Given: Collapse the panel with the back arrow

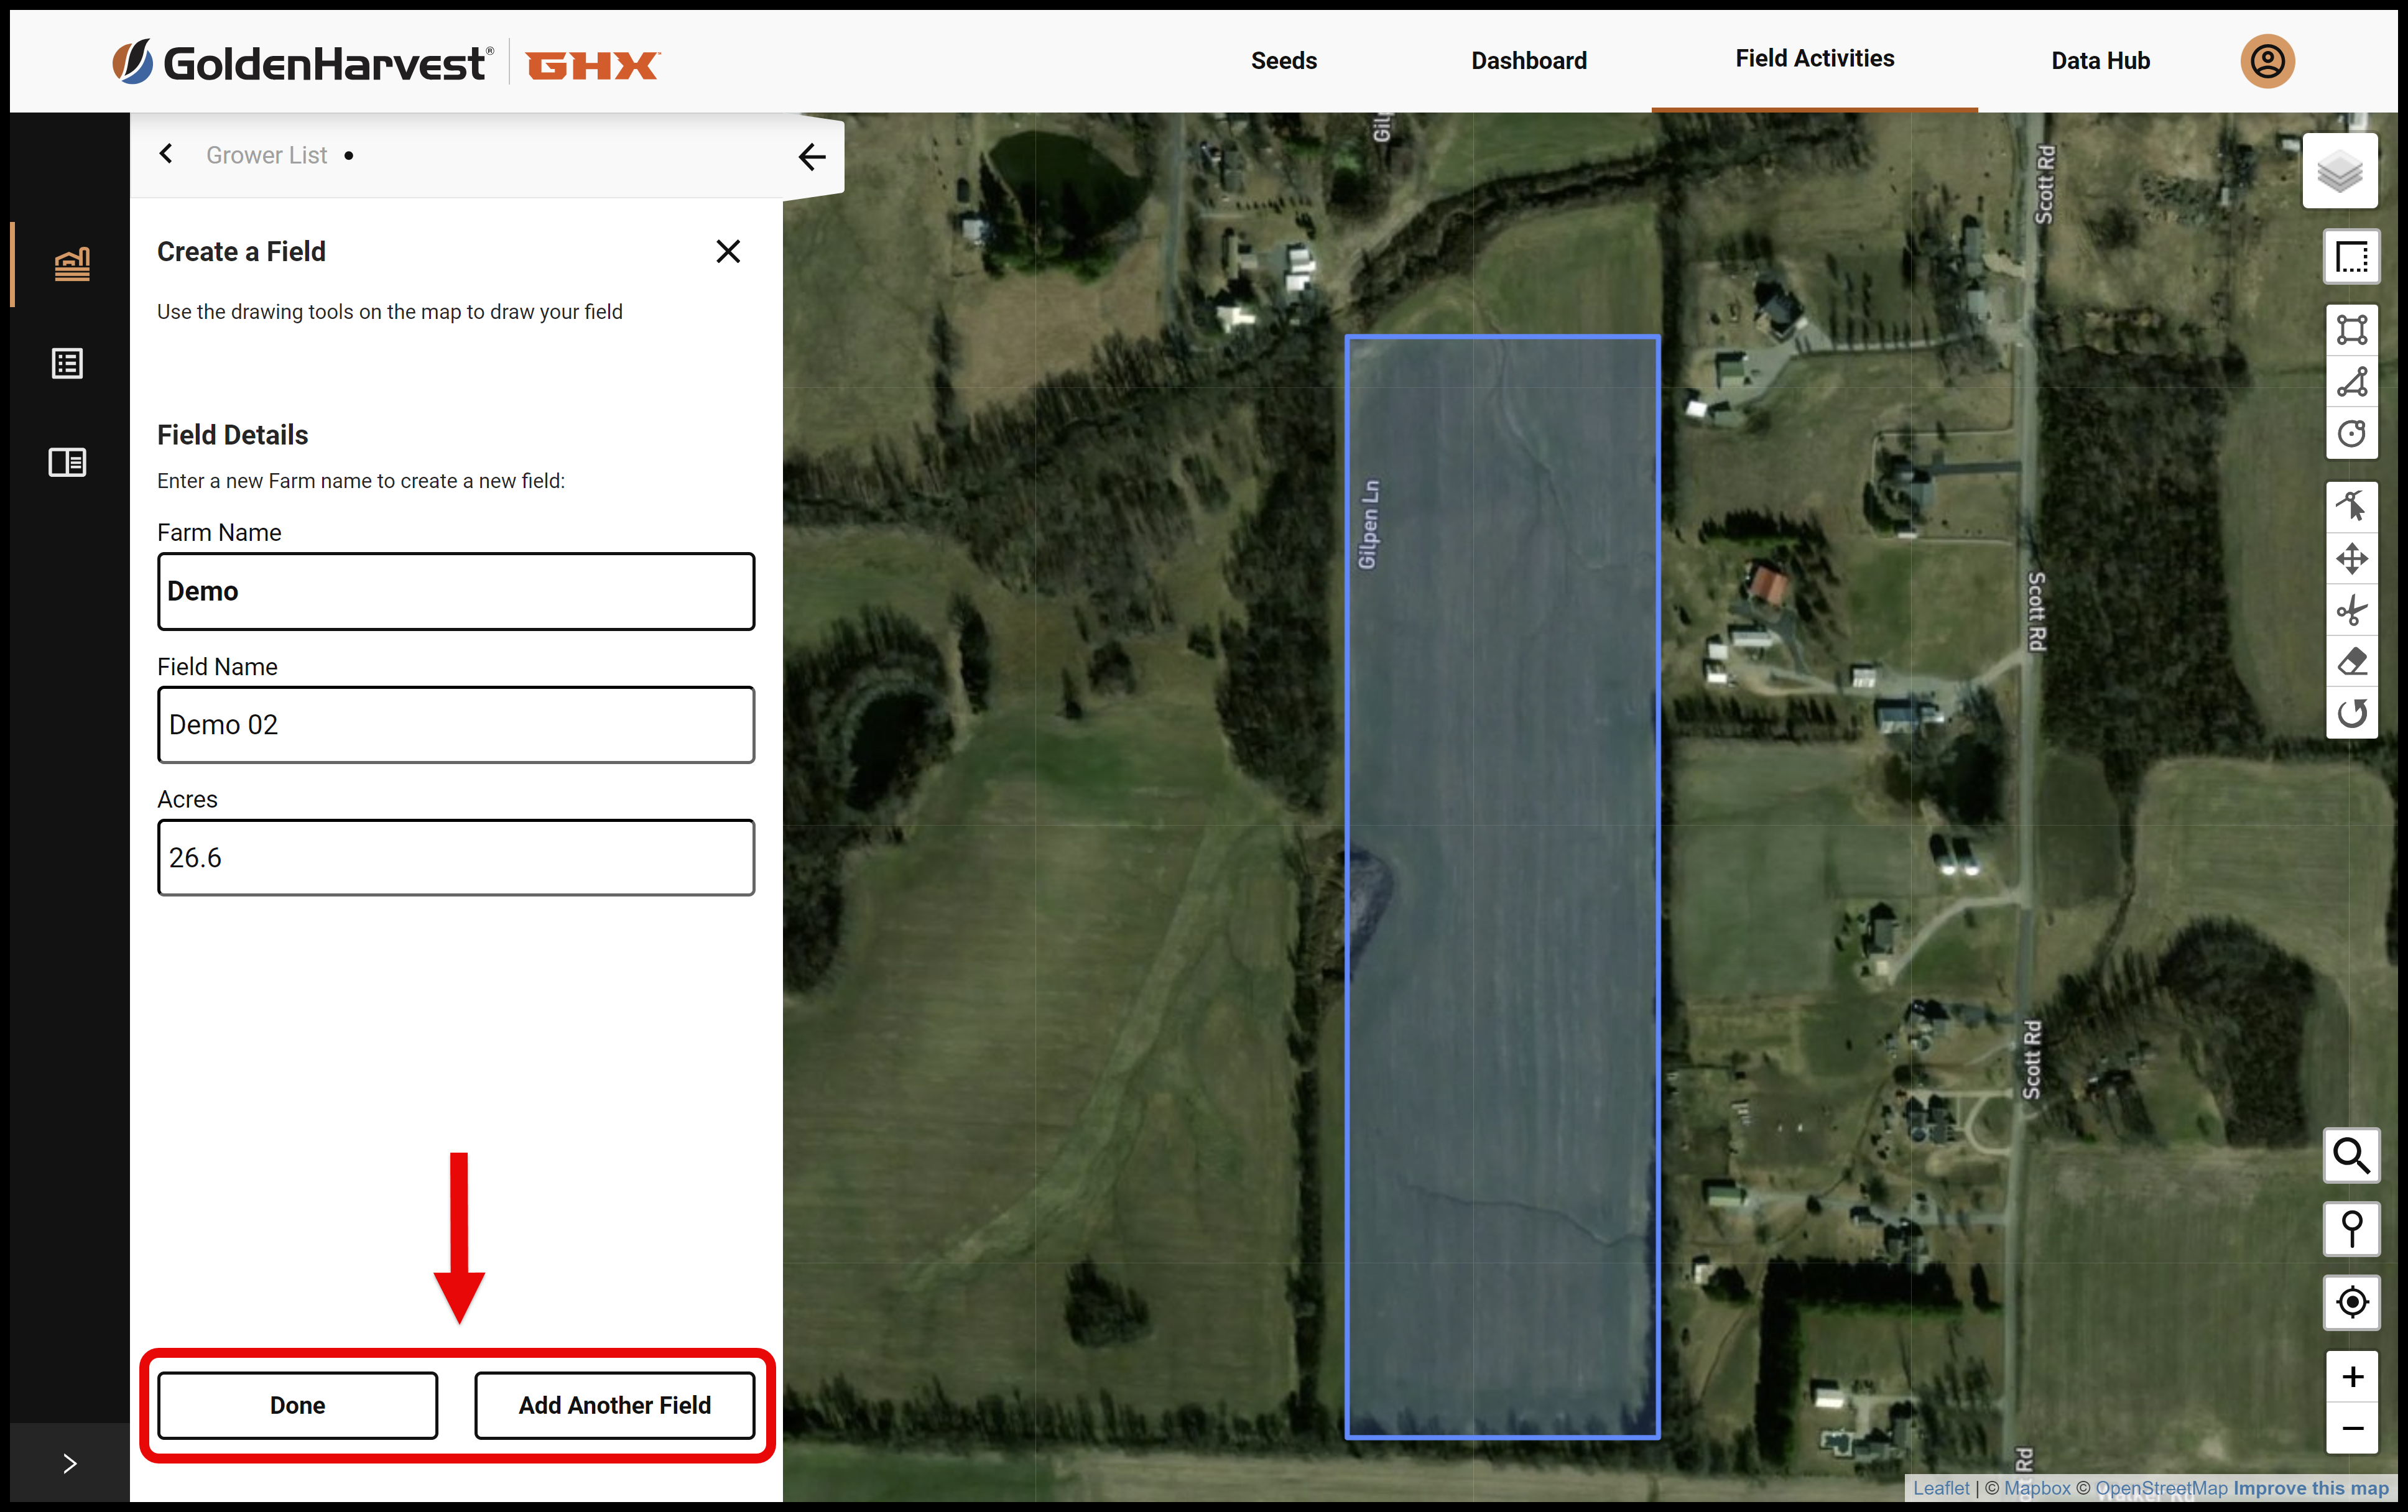Looking at the screenshot, I should click(812, 156).
